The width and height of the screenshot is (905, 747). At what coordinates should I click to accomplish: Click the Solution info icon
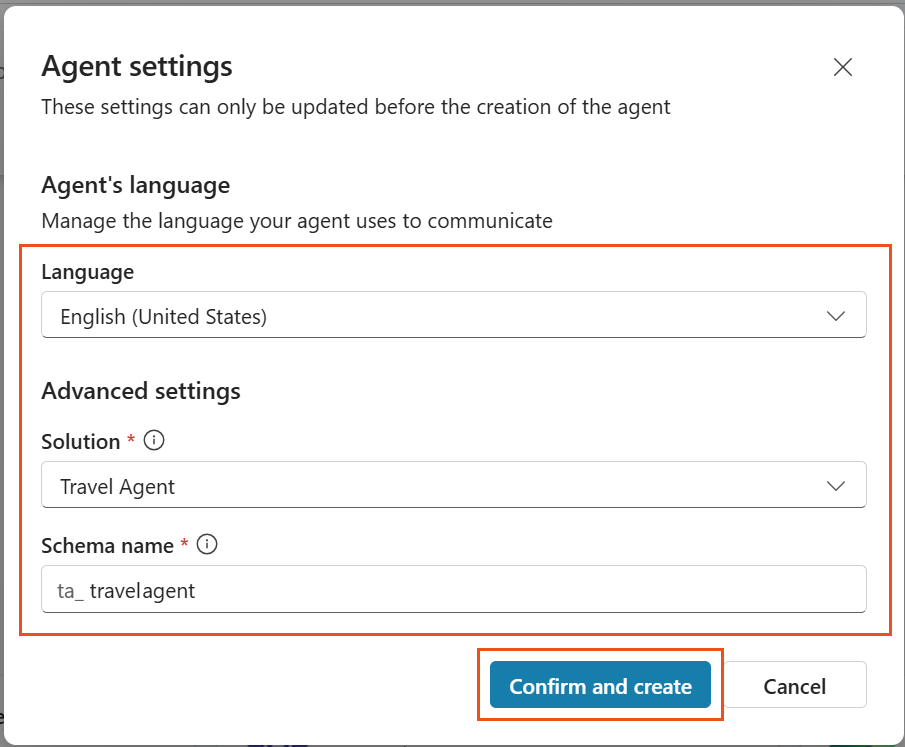tap(155, 440)
